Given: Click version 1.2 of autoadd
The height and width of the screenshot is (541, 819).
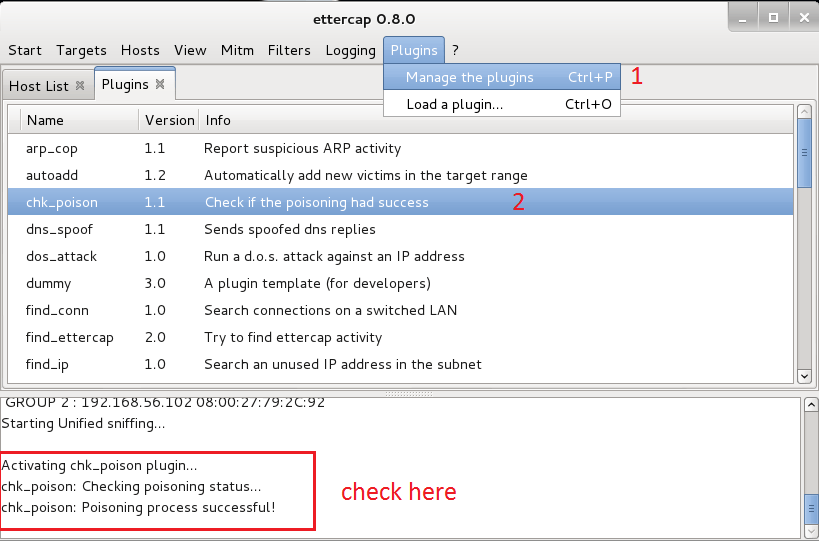Looking at the screenshot, I should [x=155, y=175].
